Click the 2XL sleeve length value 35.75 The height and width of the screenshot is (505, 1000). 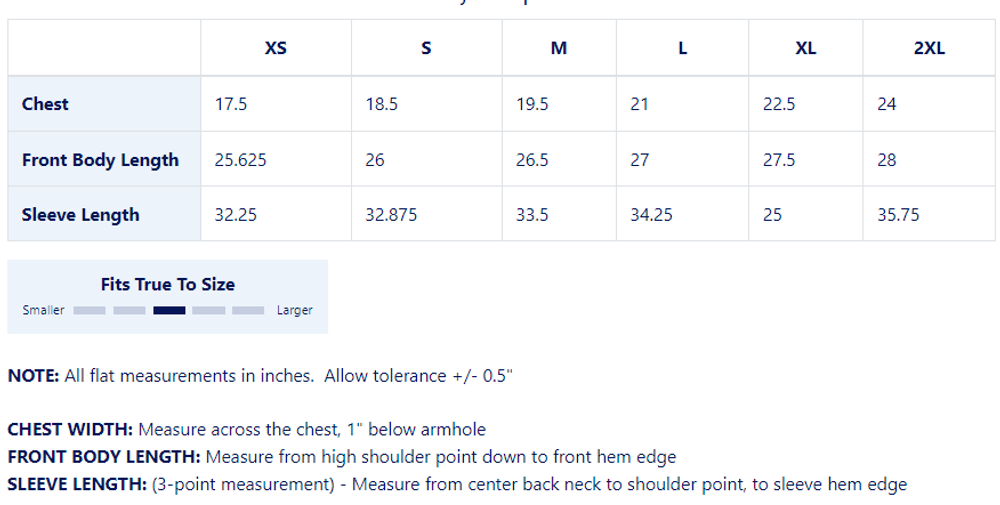click(898, 215)
